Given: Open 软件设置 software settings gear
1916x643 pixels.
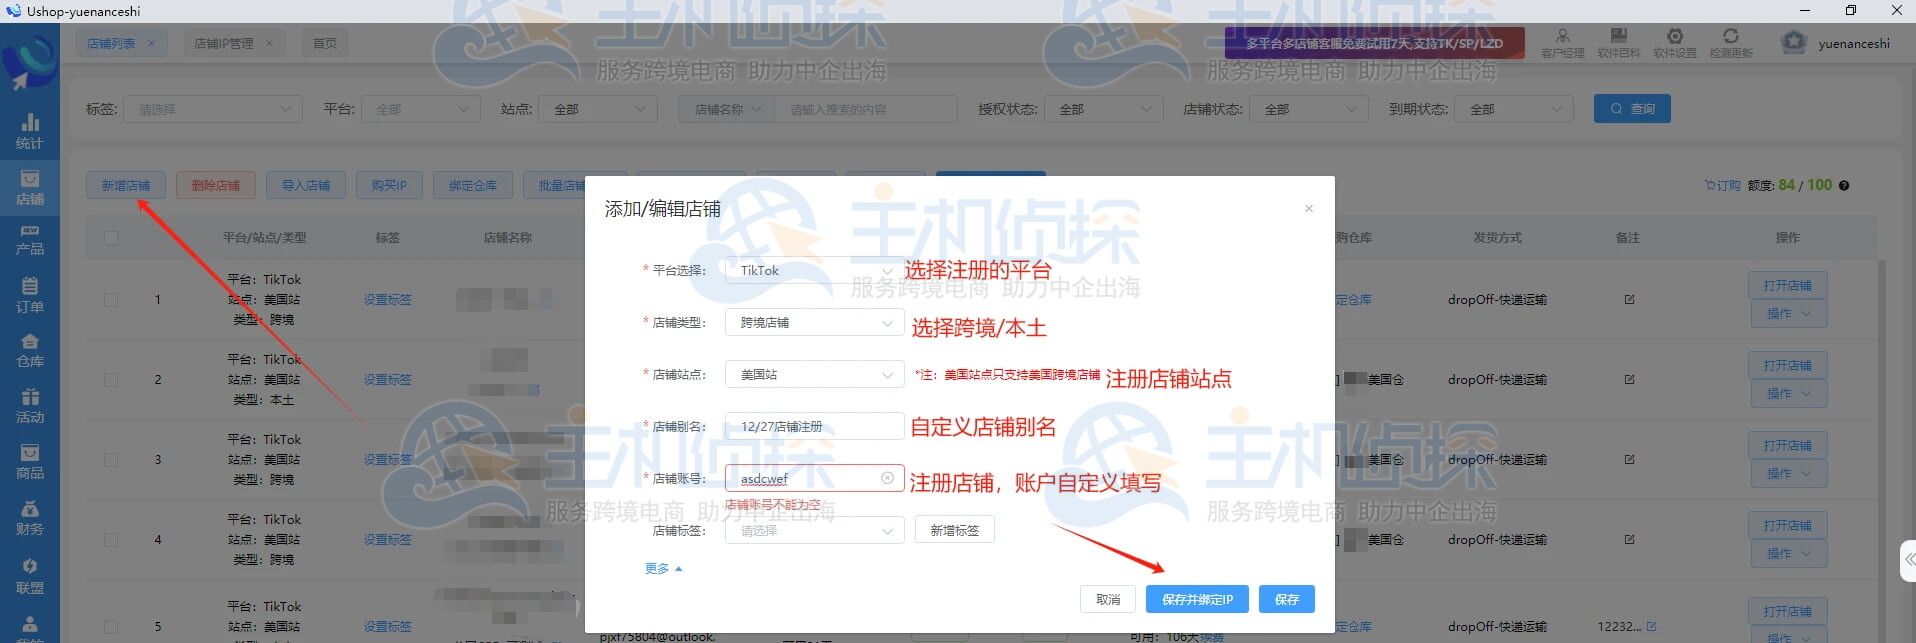Looking at the screenshot, I should point(1675,43).
